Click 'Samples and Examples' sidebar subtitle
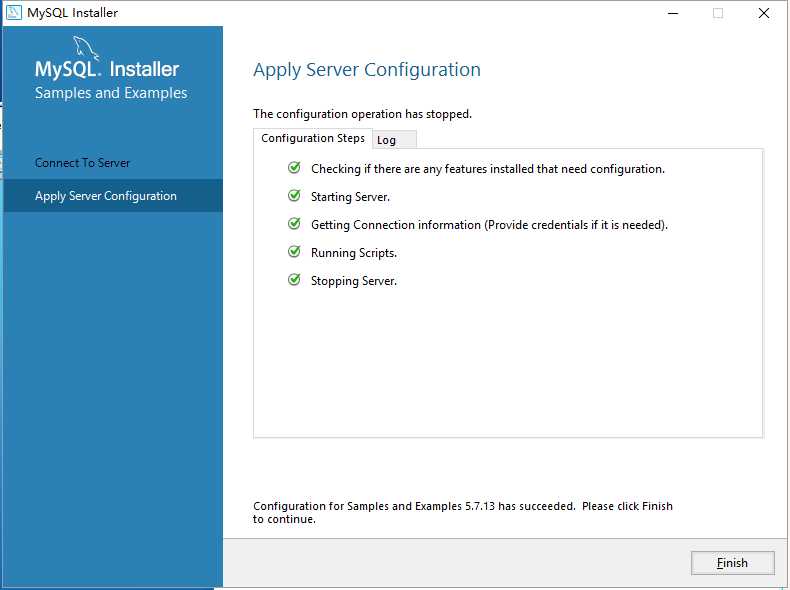790x590 pixels. point(111,93)
